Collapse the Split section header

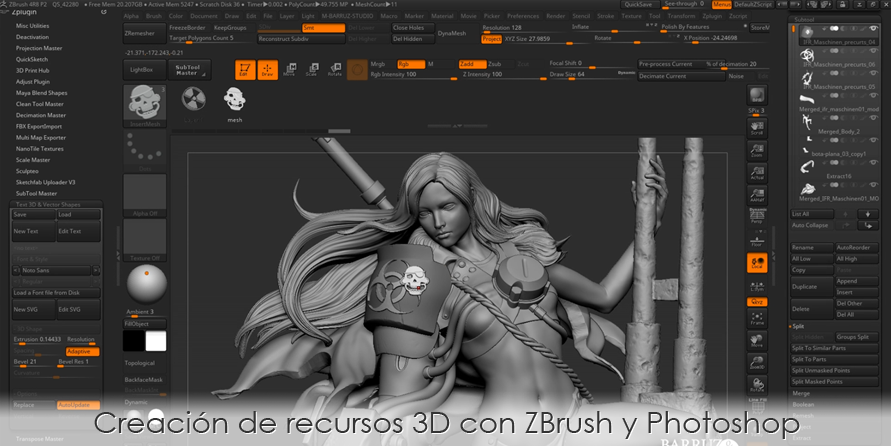(x=798, y=326)
